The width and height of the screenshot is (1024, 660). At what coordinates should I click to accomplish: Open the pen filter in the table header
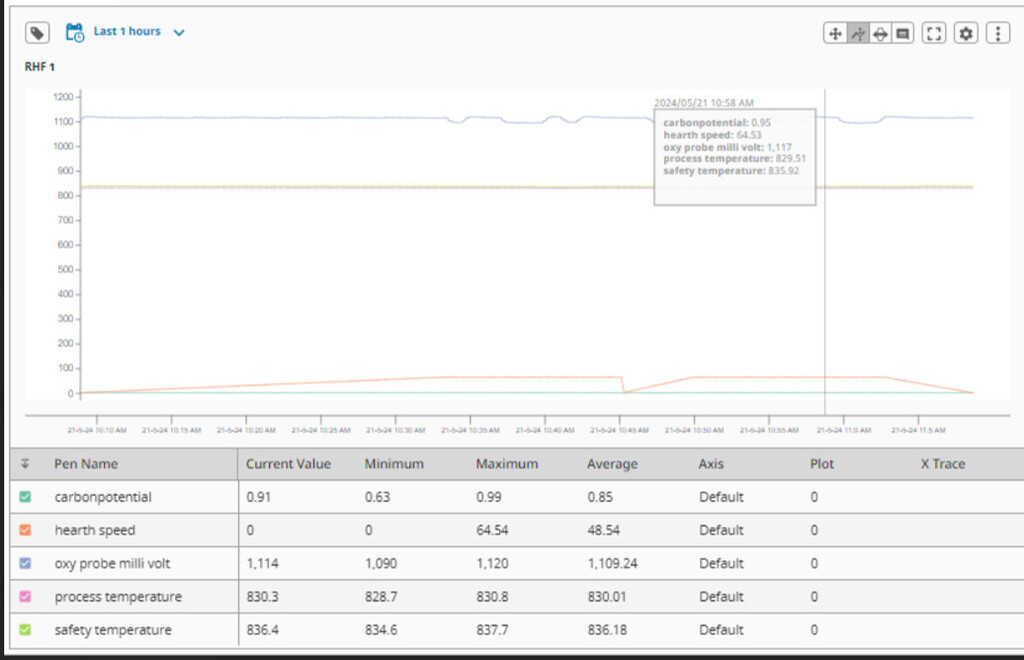pyautogui.click(x=27, y=464)
